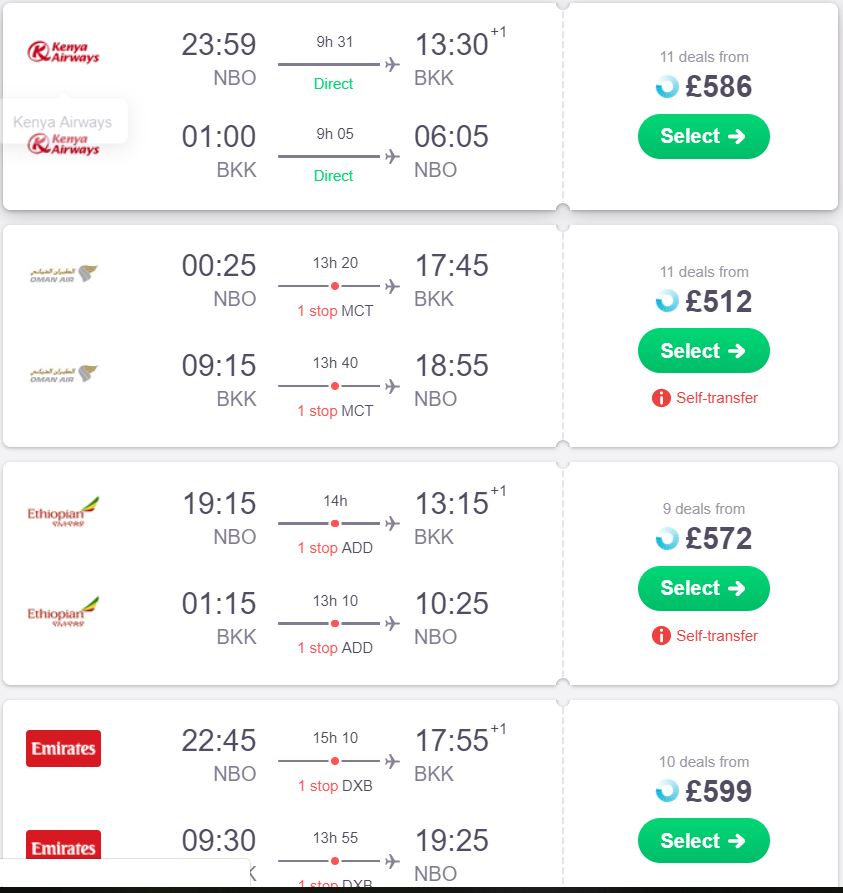Select the £512 Oman Air deal
Screen dimensions: 843x893
pos(703,351)
